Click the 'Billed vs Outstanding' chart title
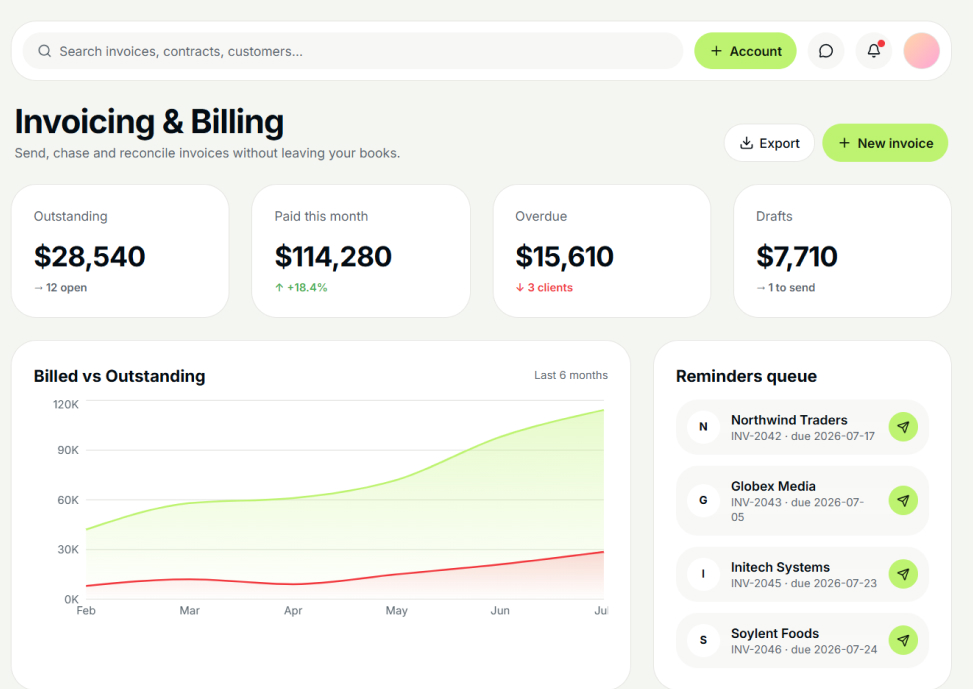 (x=119, y=376)
